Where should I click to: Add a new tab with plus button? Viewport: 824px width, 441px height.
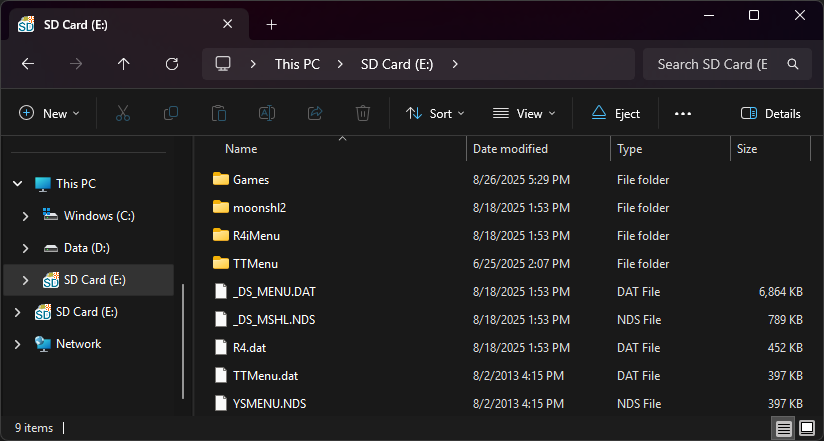[x=271, y=24]
